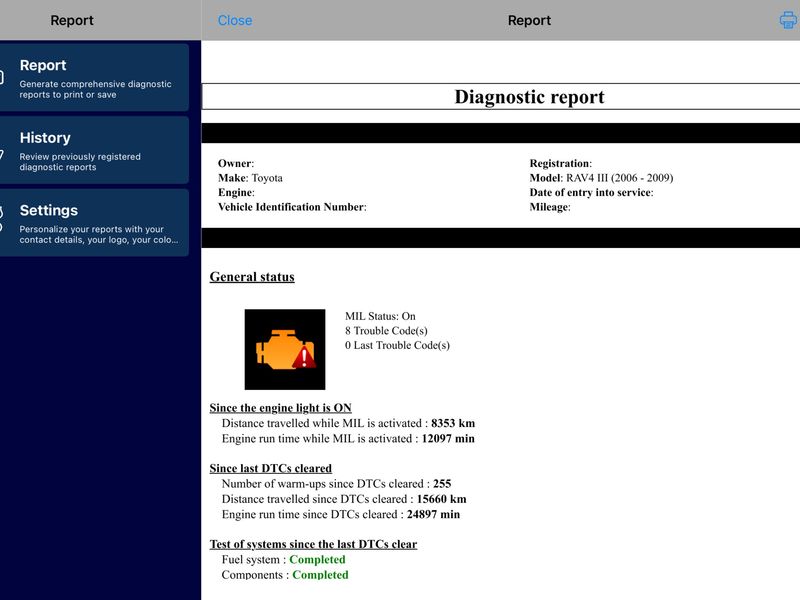Click the check engine warning image
The width and height of the screenshot is (800, 600).
point(285,349)
